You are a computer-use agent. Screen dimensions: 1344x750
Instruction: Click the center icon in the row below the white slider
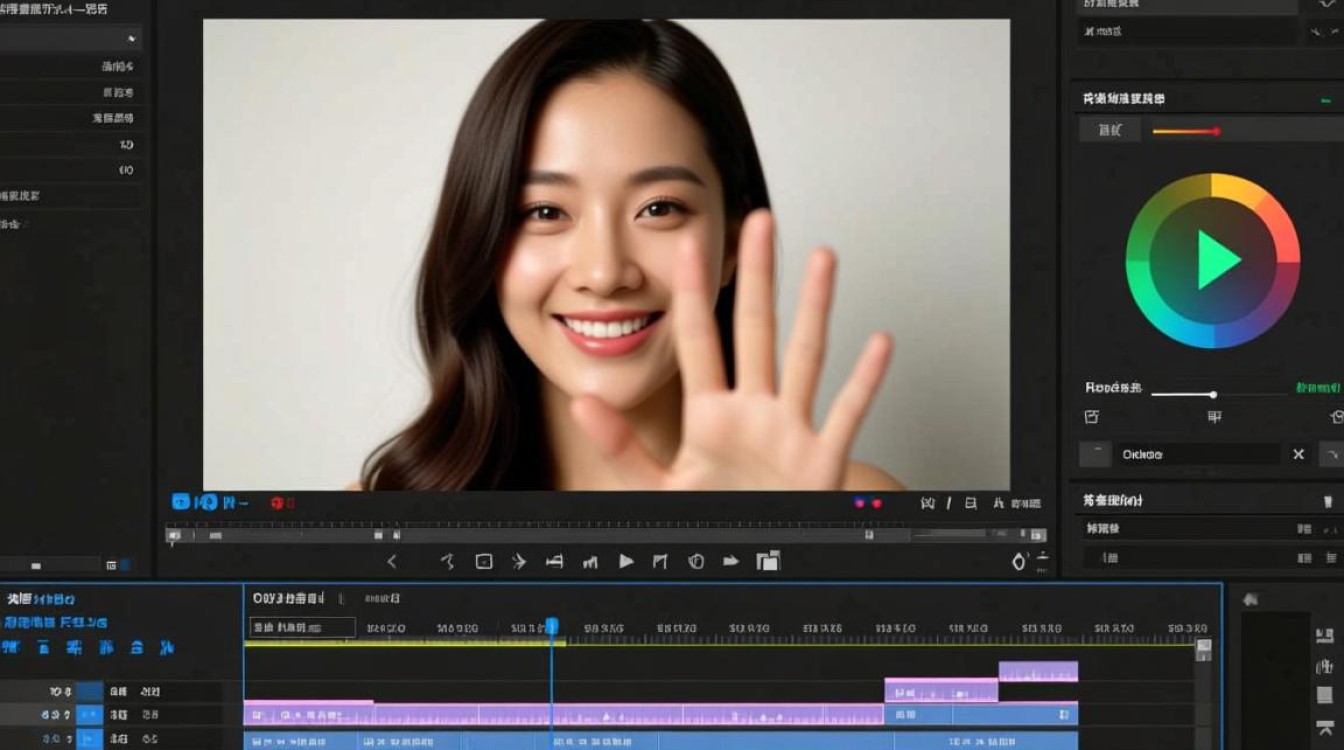tap(1214, 417)
